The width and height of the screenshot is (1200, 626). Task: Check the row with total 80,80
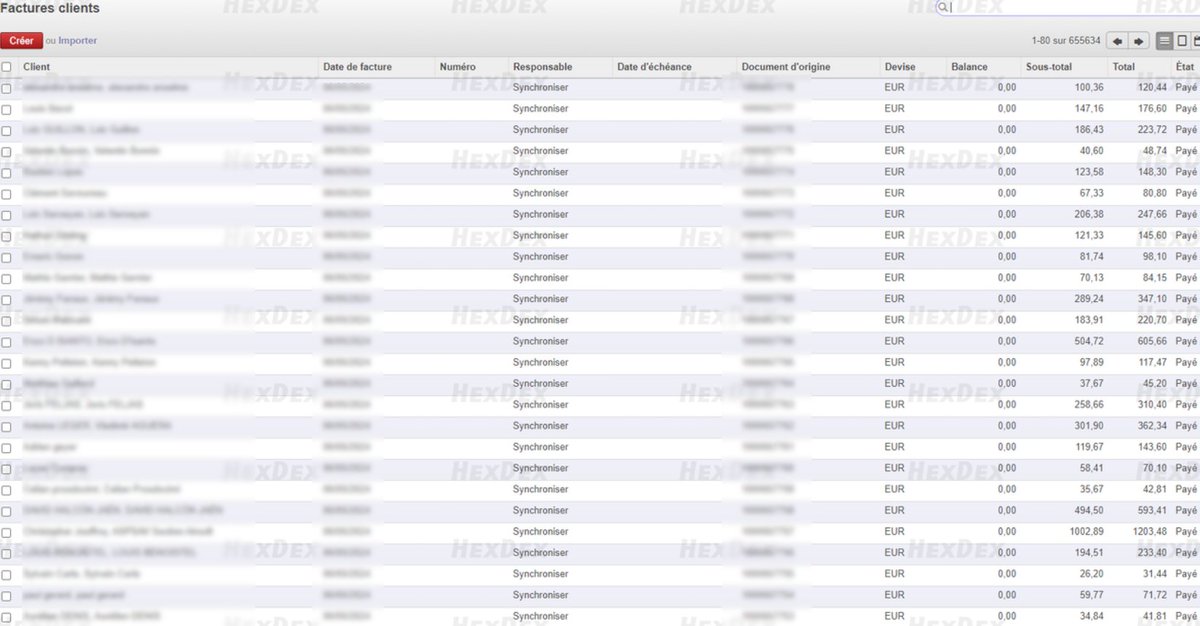[x=7, y=193]
